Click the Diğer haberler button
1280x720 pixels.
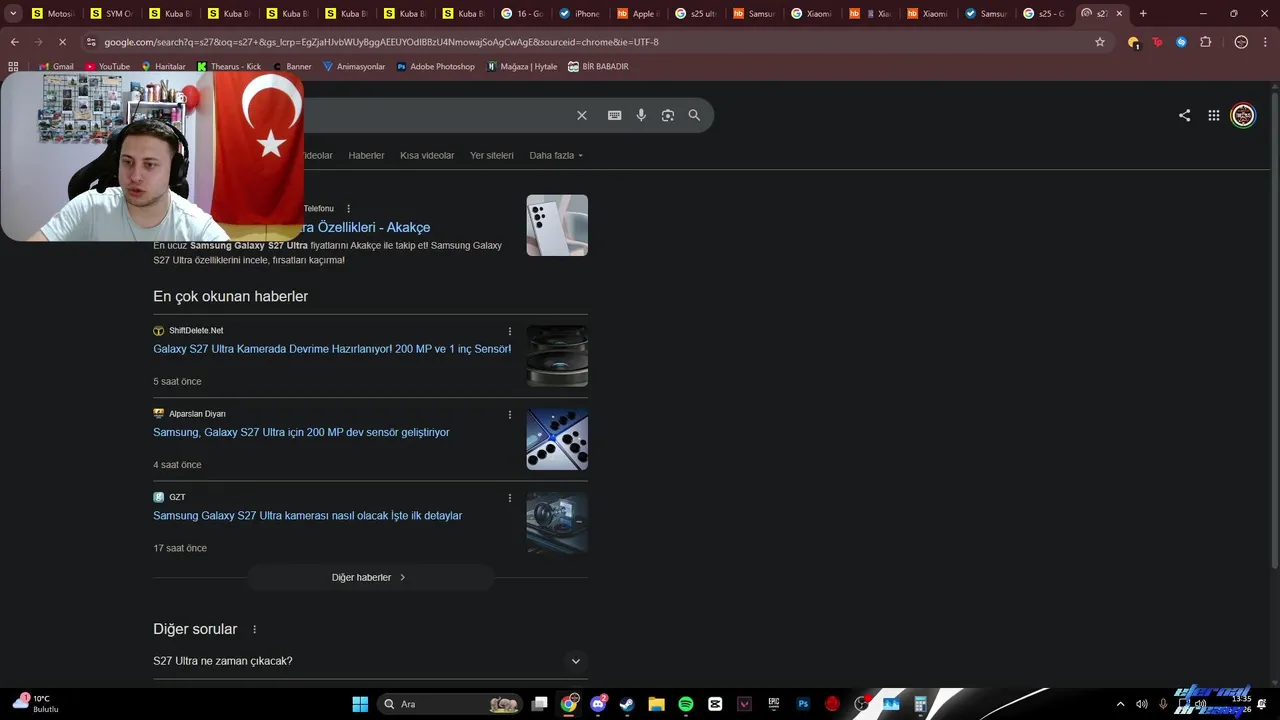tap(370, 577)
